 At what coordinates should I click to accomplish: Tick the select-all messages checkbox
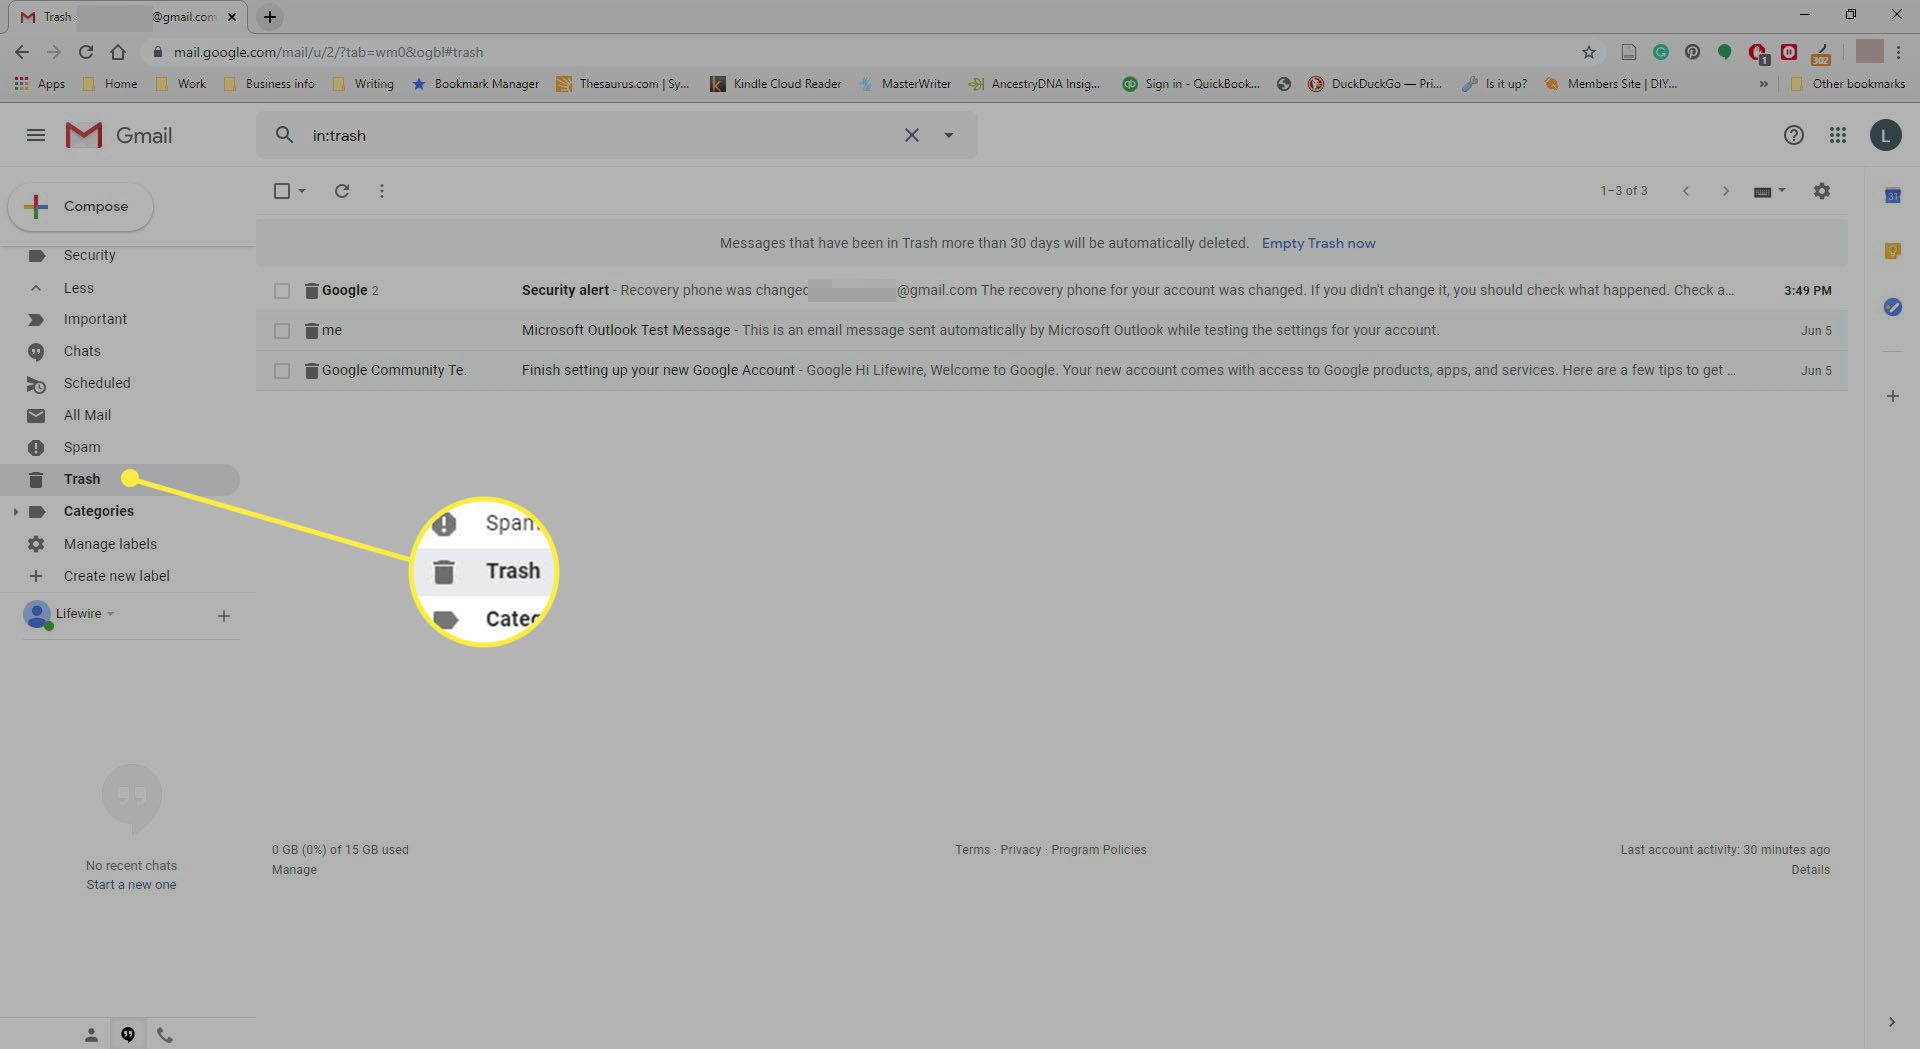pyautogui.click(x=282, y=191)
